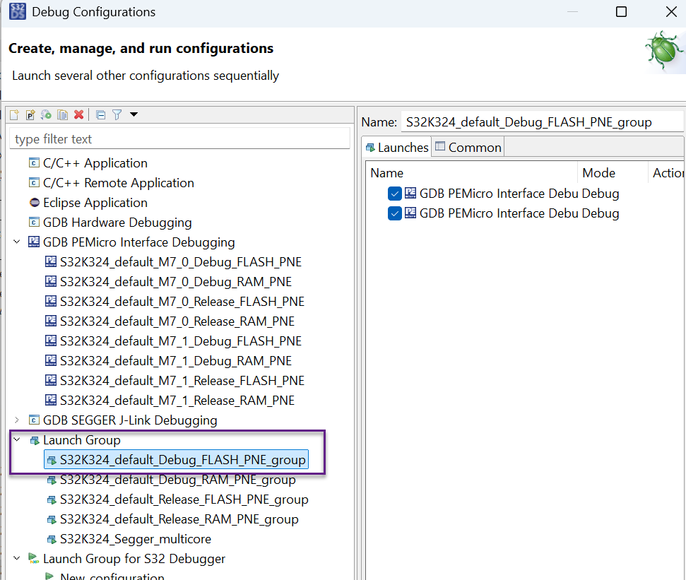Click the Duplicate configuration icon
Screen dimensions: 686x580
click(x=63, y=115)
